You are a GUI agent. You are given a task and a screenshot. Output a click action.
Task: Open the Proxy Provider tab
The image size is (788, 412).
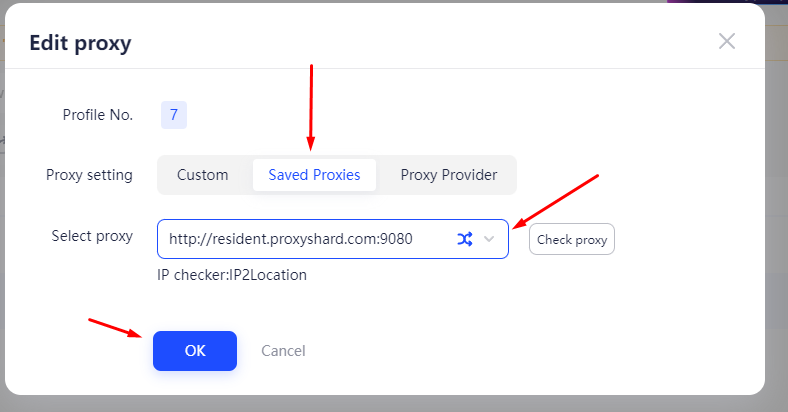(x=449, y=175)
